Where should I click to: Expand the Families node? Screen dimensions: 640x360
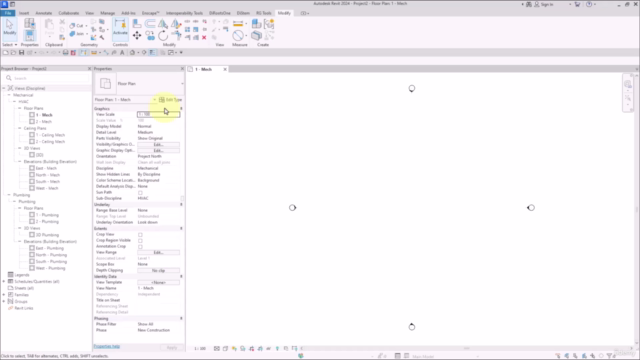(x=4, y=295)
